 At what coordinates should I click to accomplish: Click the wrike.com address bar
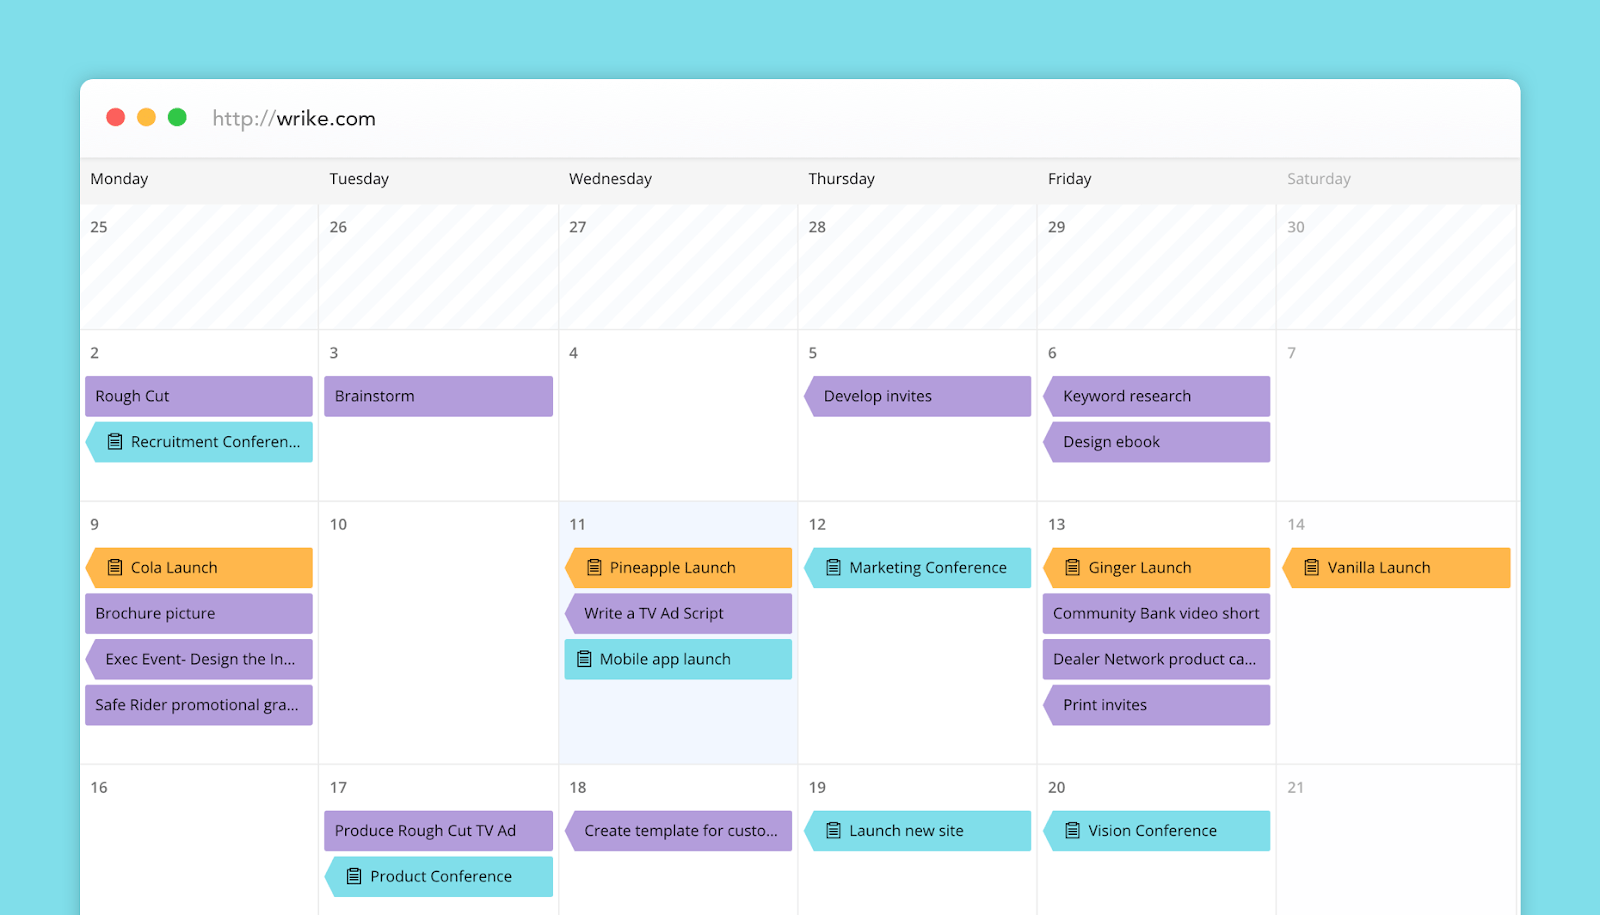(293, 118)
